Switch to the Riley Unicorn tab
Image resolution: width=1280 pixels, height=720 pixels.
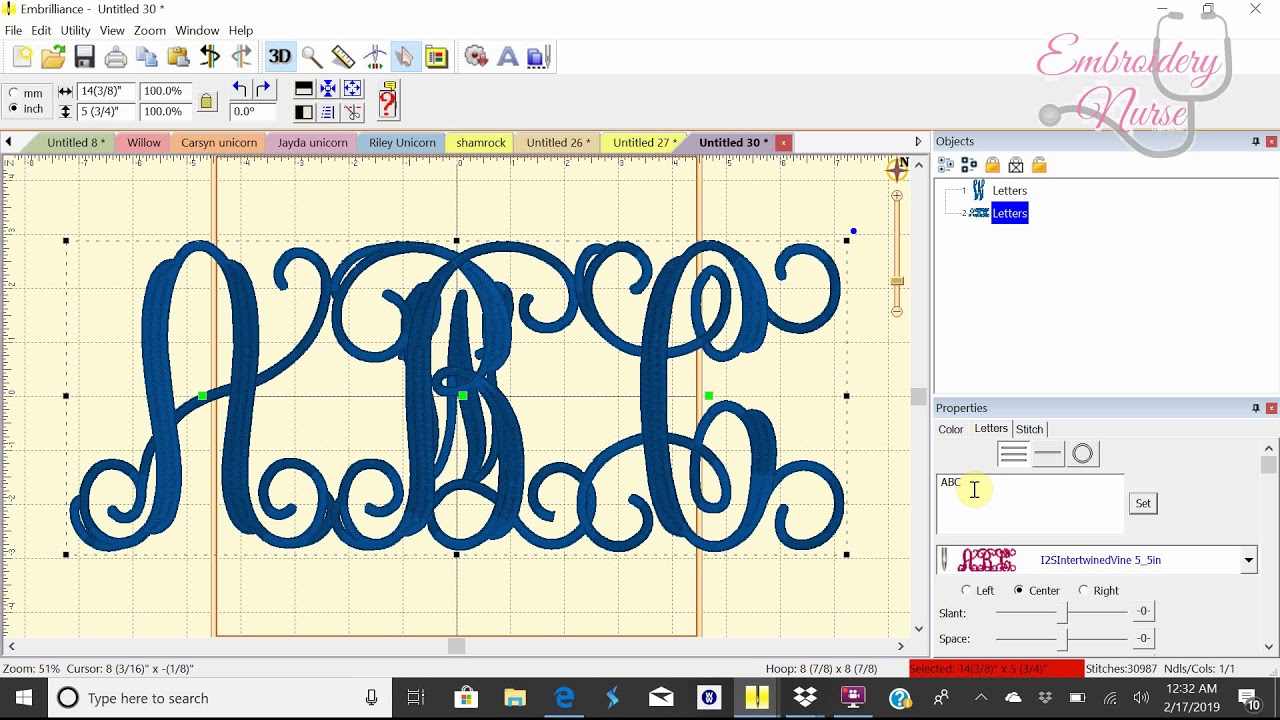click(402, 143)
